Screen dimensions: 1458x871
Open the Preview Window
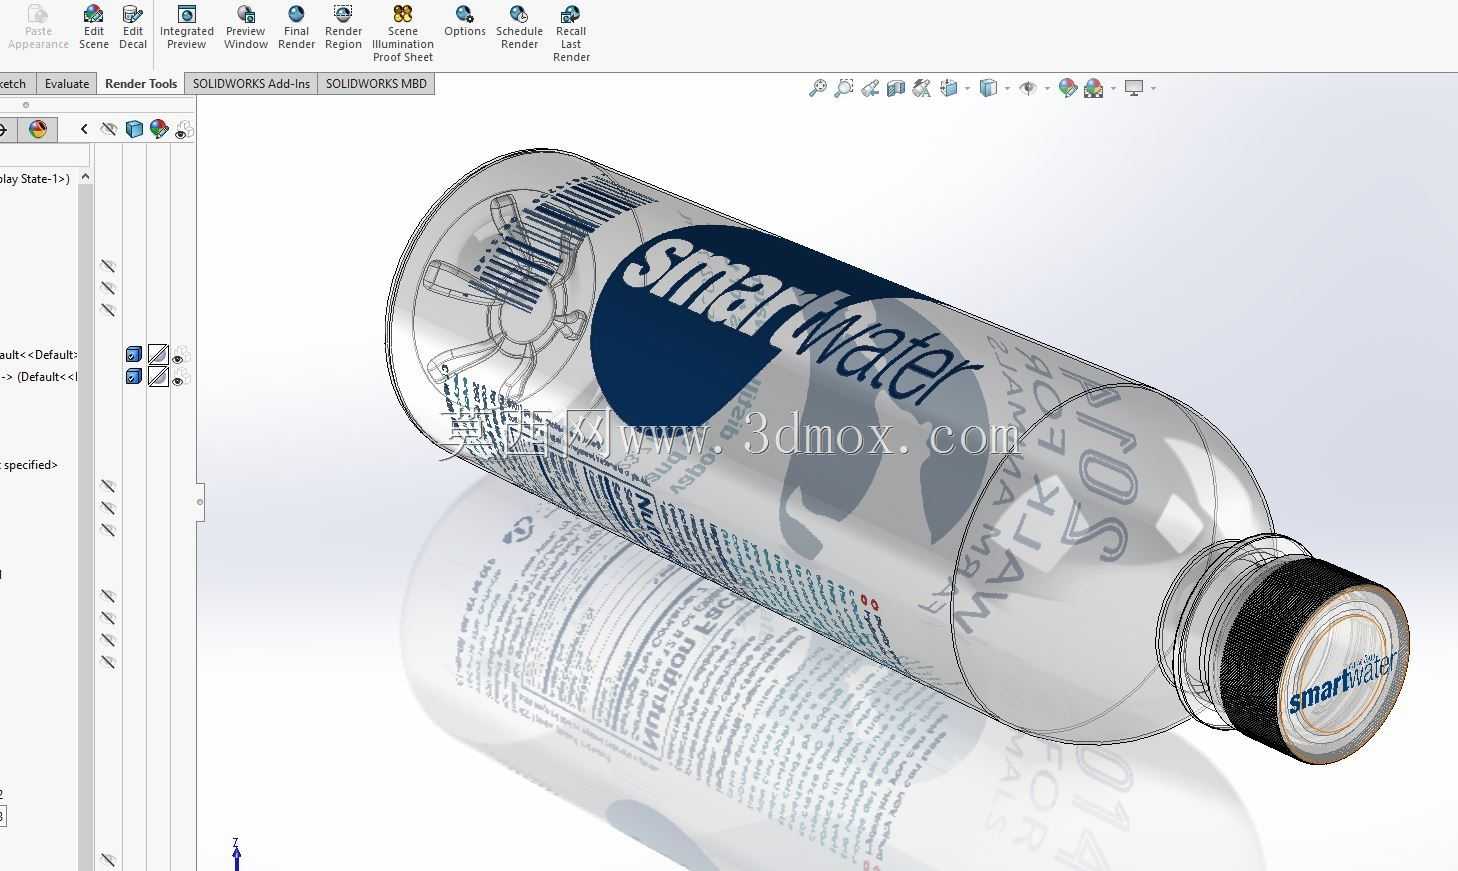click(246, 27)
